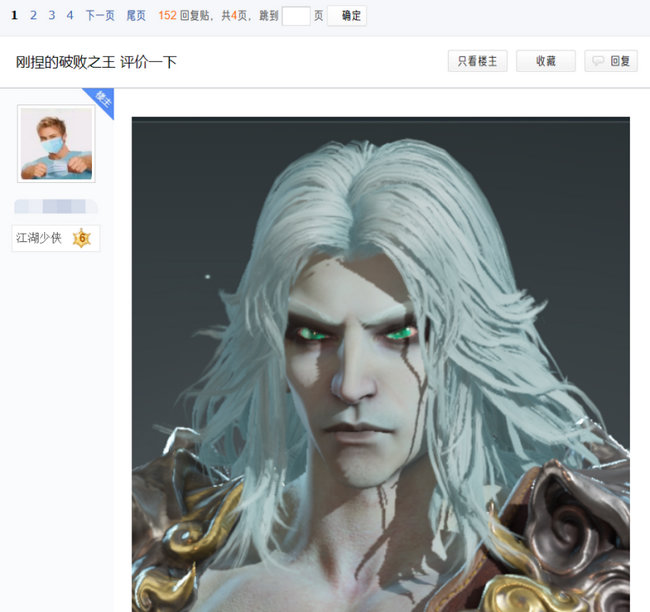Confirm page jump with 确定 button
This screenshot has width=650, height=612.
pos(347,16)
